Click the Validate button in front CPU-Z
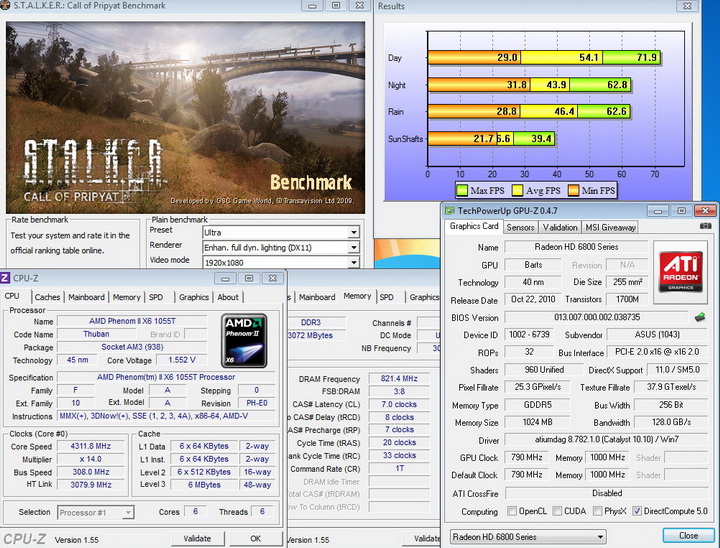Image resolution: width=720 pixels, height=548 pixels. (197, 538)
